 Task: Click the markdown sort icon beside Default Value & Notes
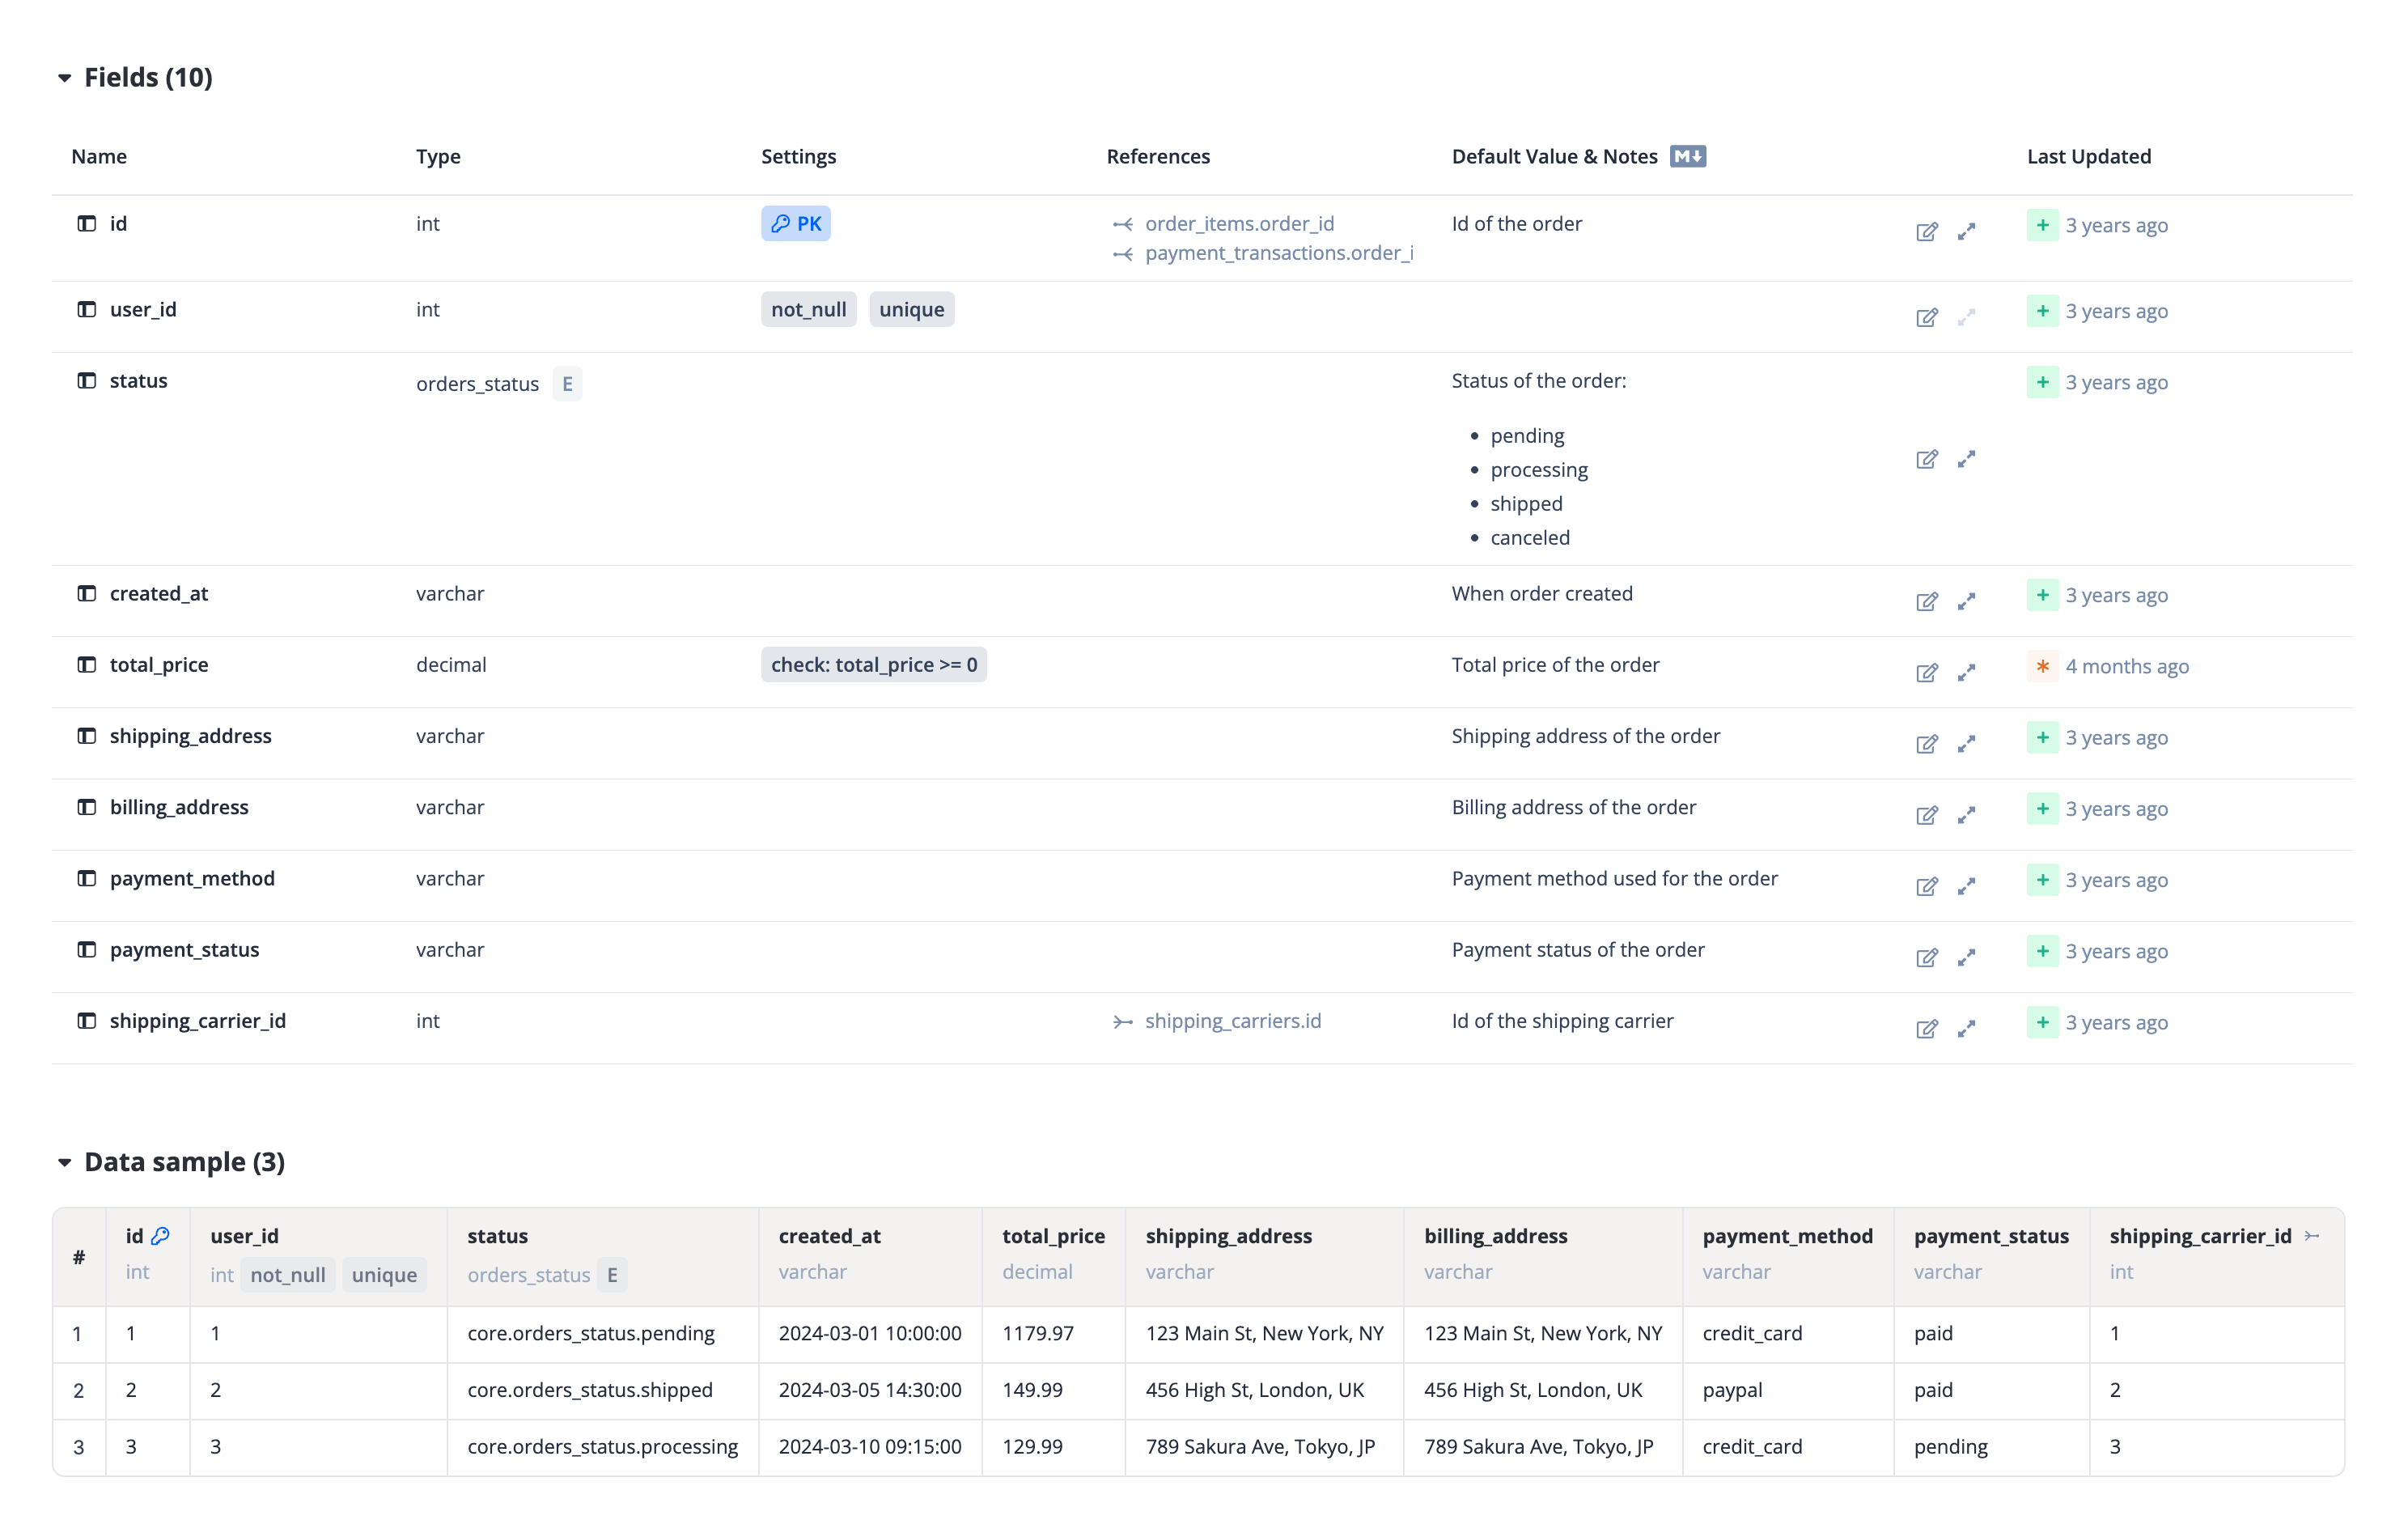[1688, 156]
